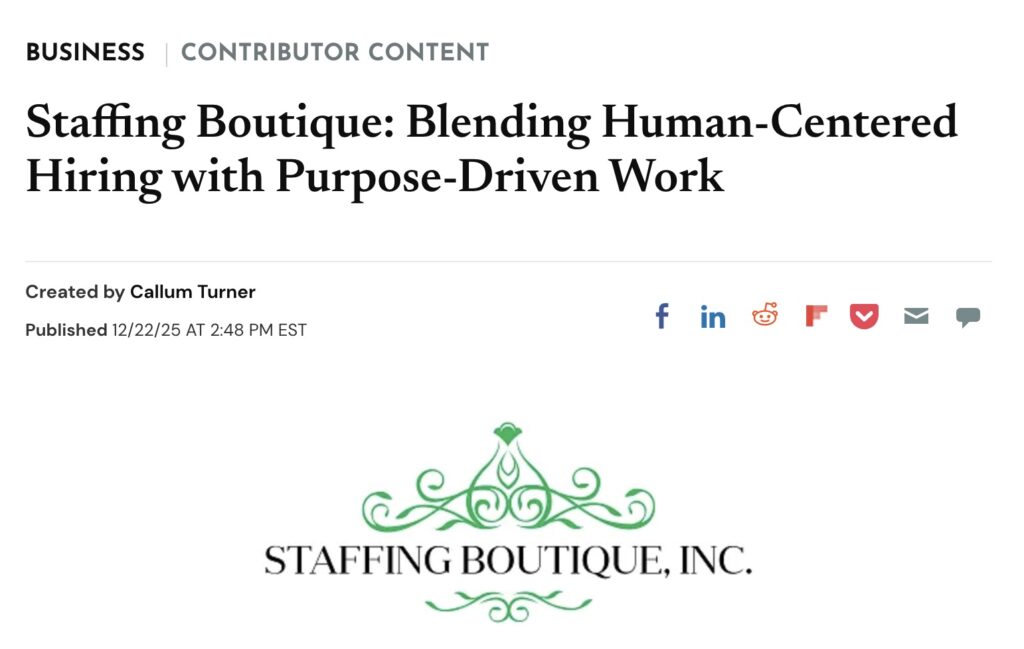The width and height of the screenshot is (1024, 649).
Task: Click the STAFFING BOUTIQUE, INC. logo text
Action: pyautogui.click(x=507, y=560)
